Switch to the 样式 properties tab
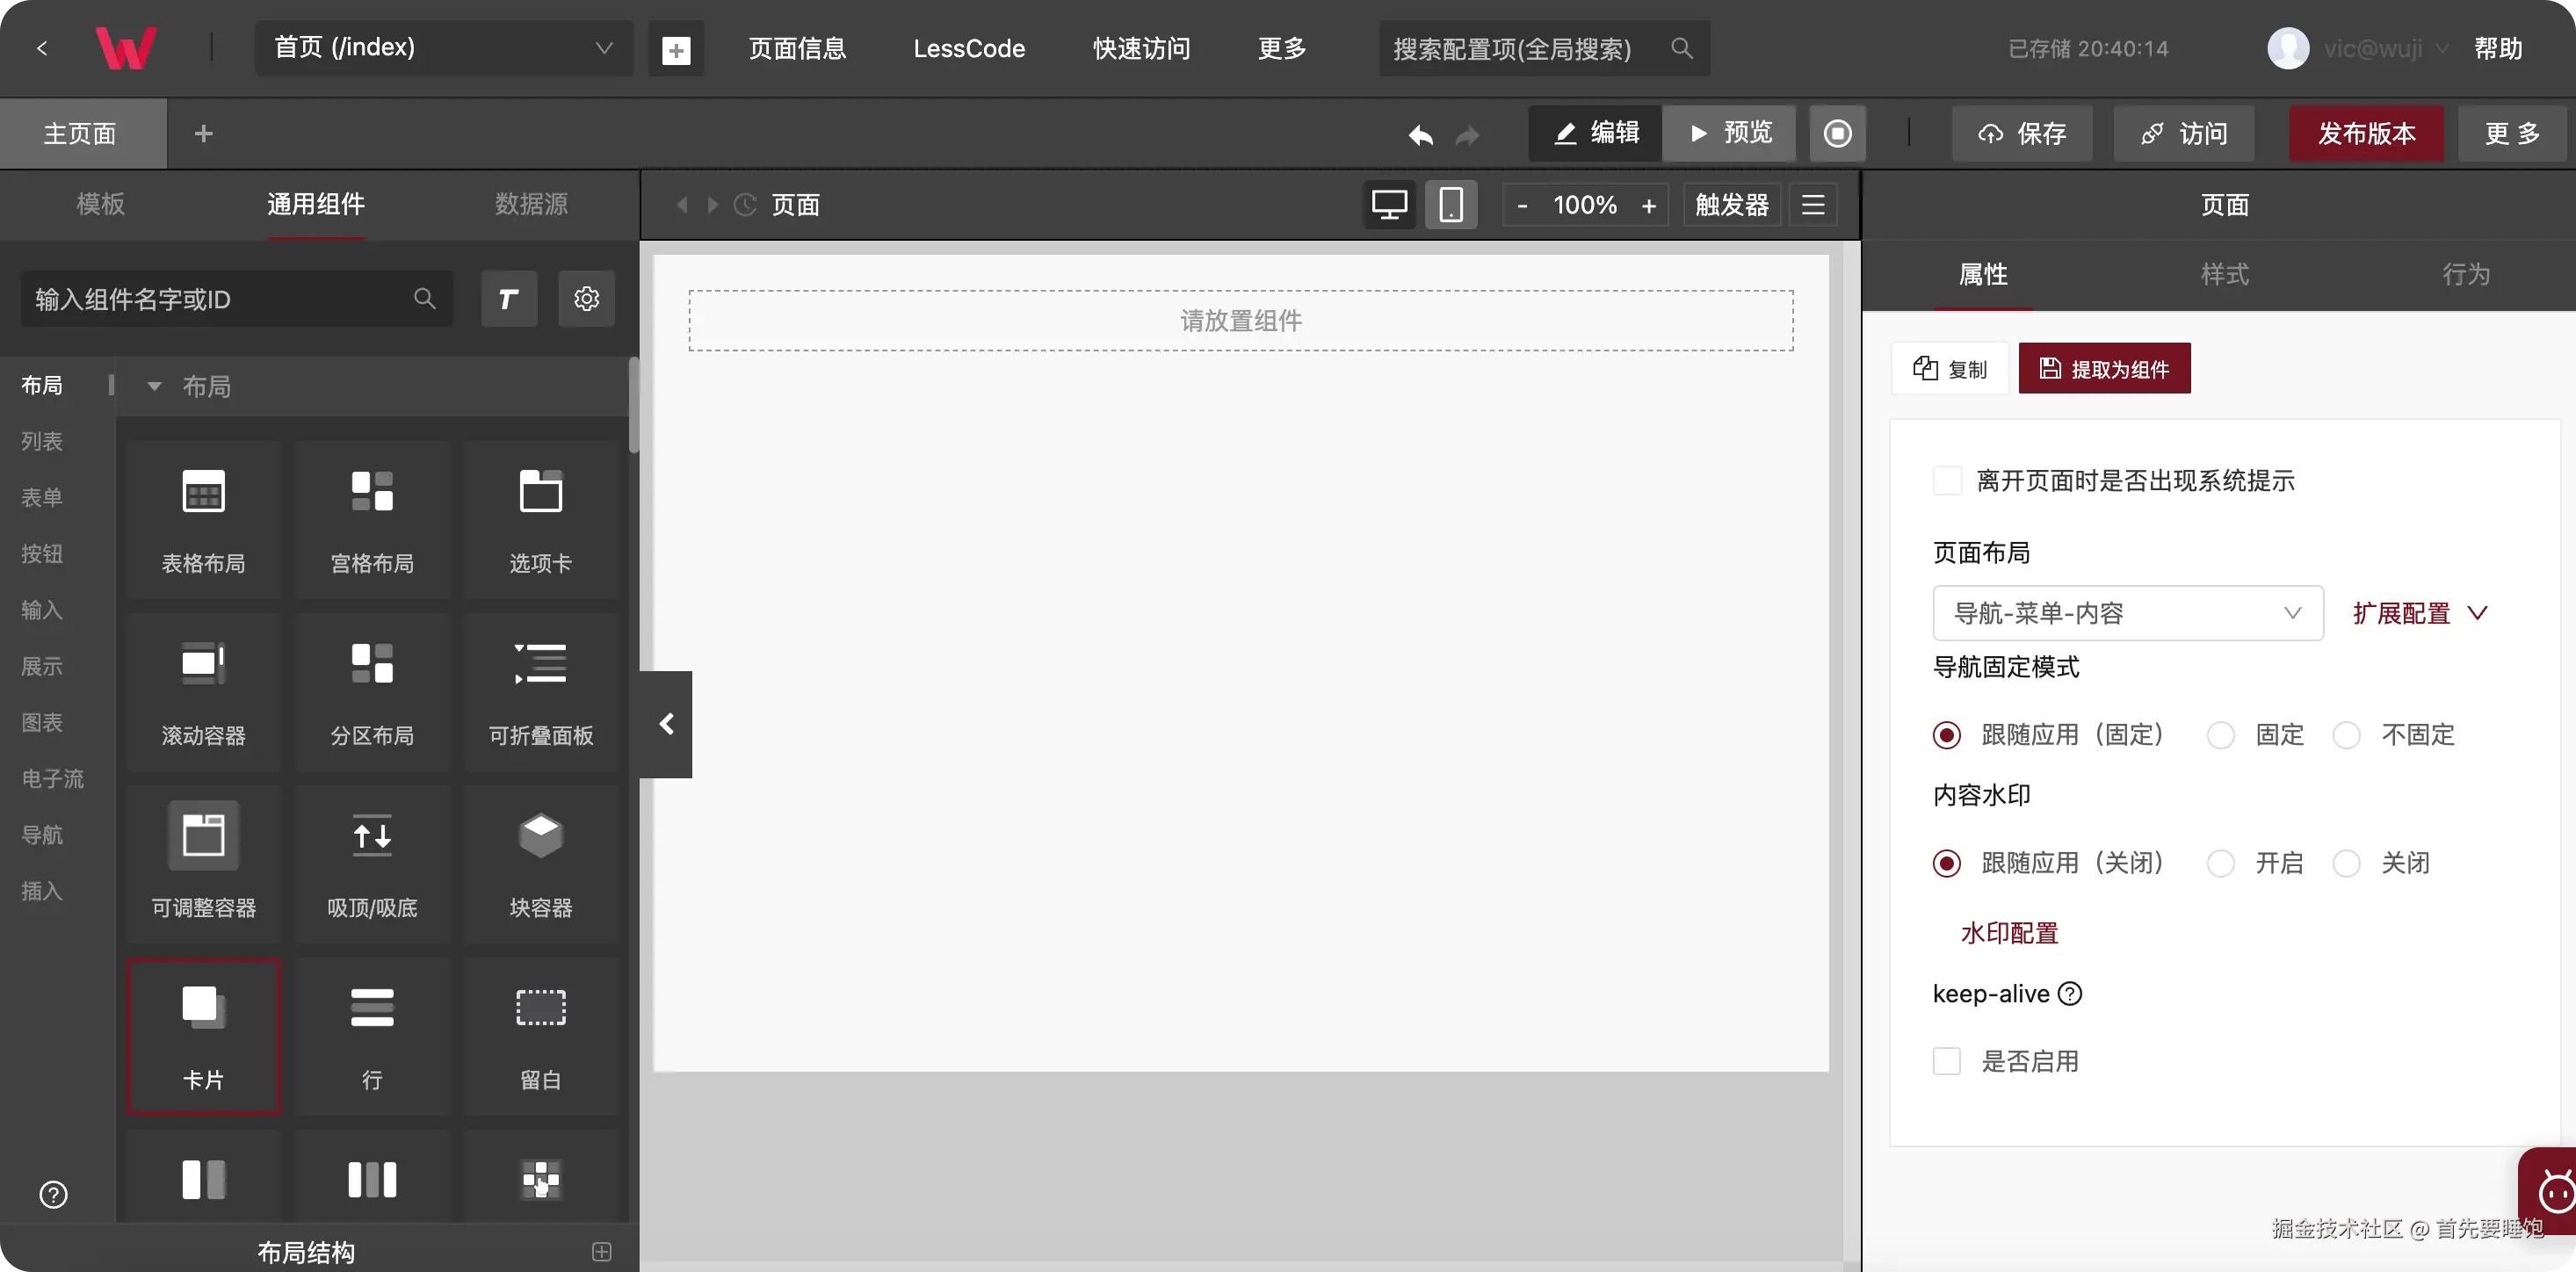The width and height of the screenshot is (2576, 1272). 2224,275
